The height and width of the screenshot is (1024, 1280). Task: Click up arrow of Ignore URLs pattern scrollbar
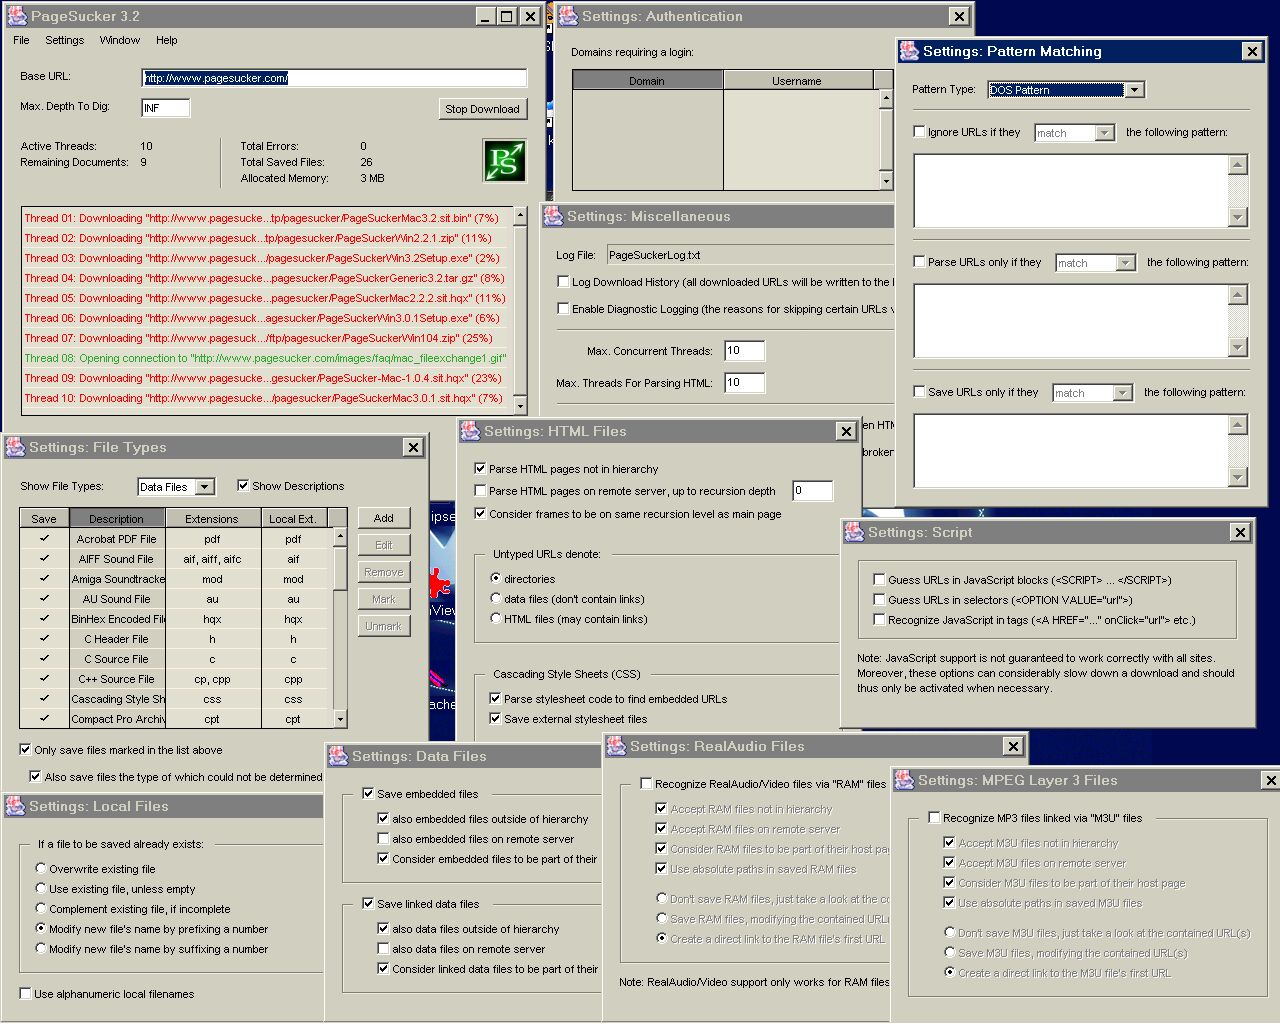click(1238, 165)
